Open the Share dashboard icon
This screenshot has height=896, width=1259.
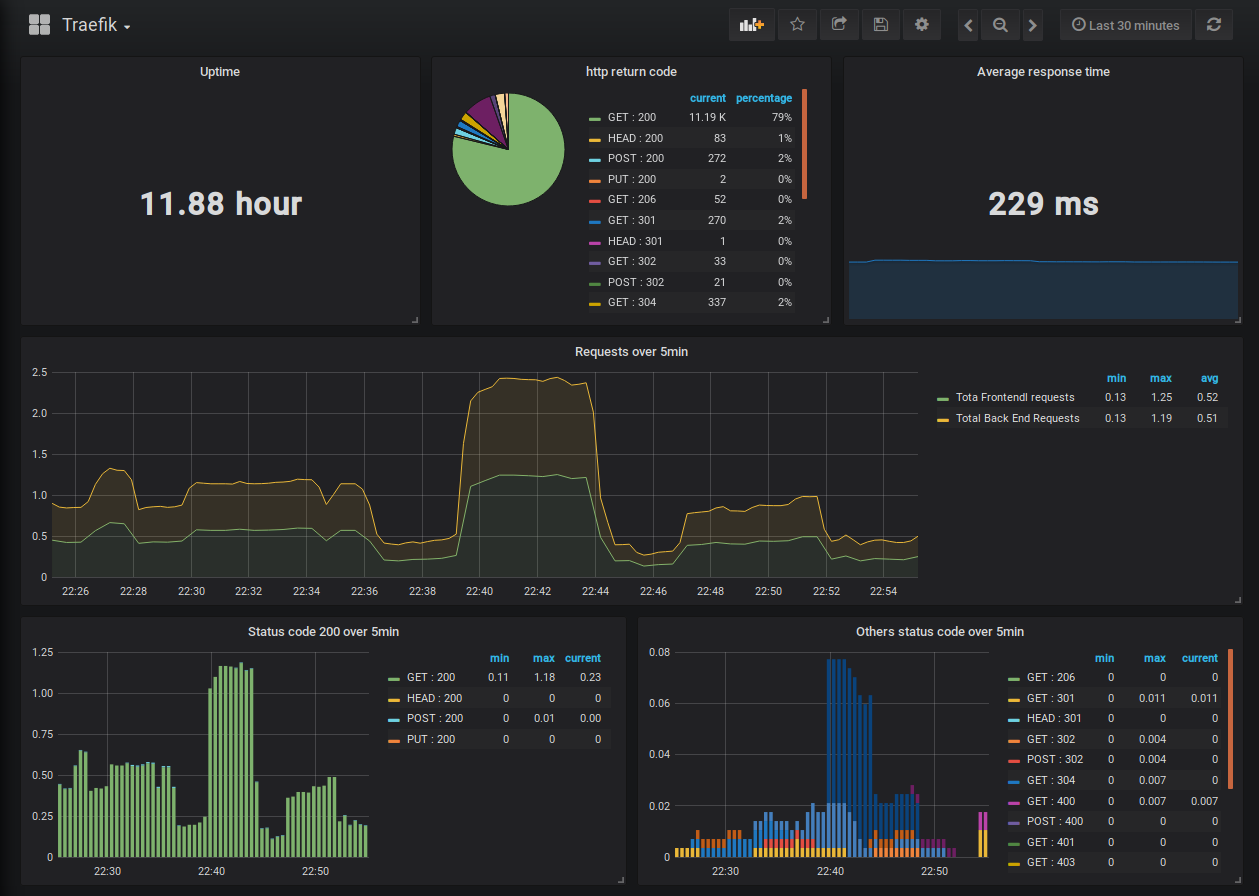(839, 25)
